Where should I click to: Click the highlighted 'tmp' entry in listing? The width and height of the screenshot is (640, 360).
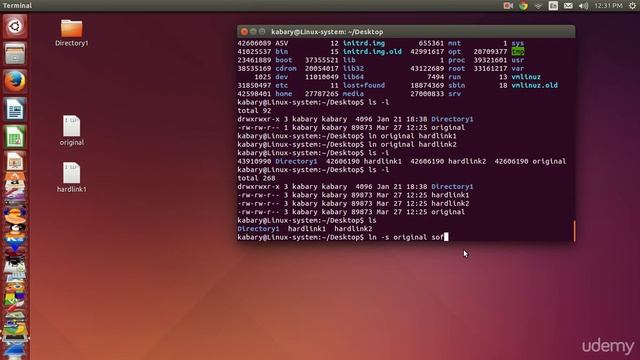click(x=518, y=52)
